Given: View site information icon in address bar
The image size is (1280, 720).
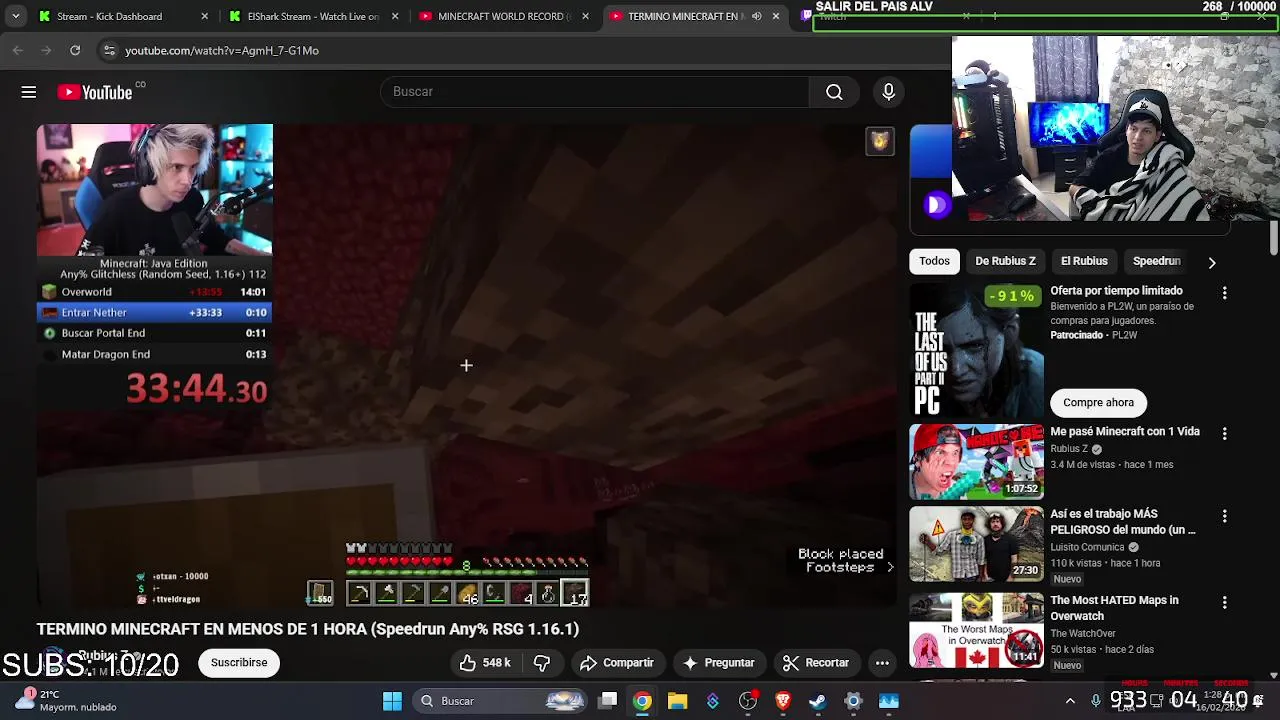Looking at the screenshot, I should (x=109, y=50).
